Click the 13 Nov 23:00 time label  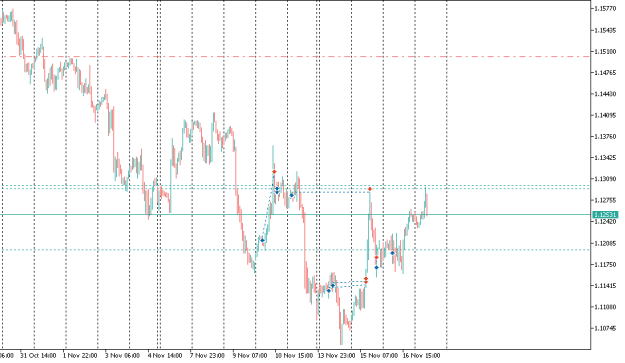(336, 355)
